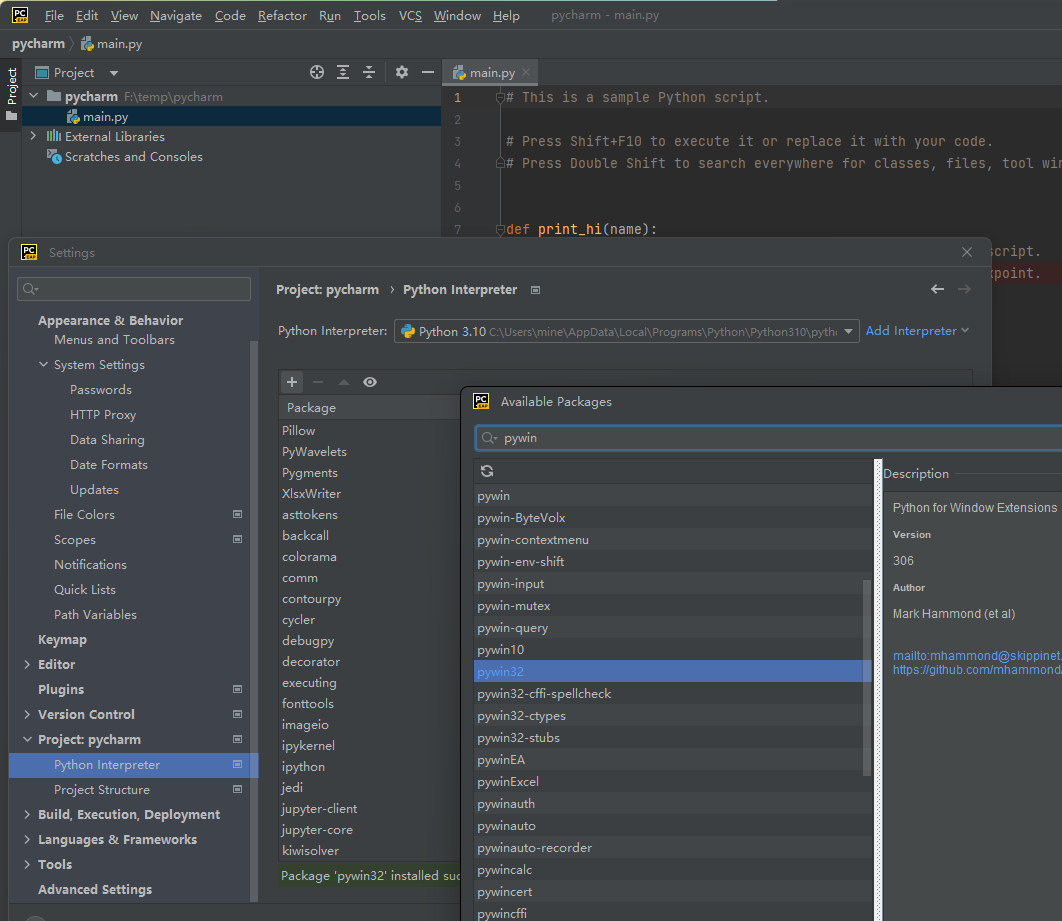The image size is (1062, 921).
Task: Select ipython in installed packages
Action: [303, 767]
